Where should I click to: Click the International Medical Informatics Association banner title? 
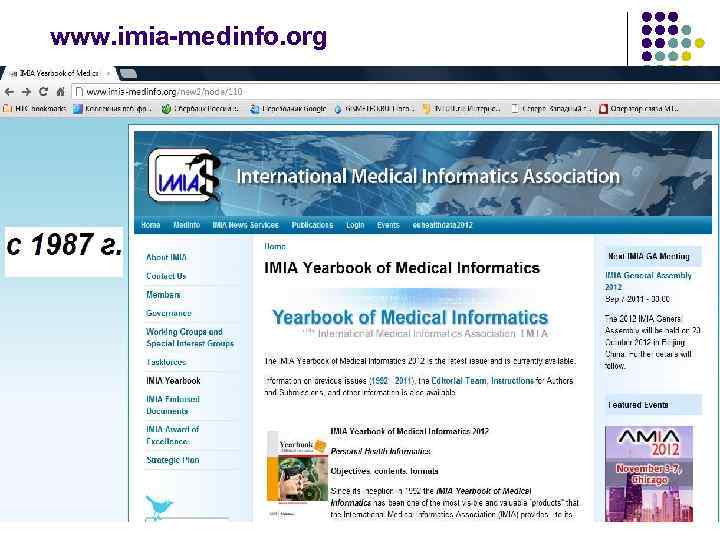(428, 176)
